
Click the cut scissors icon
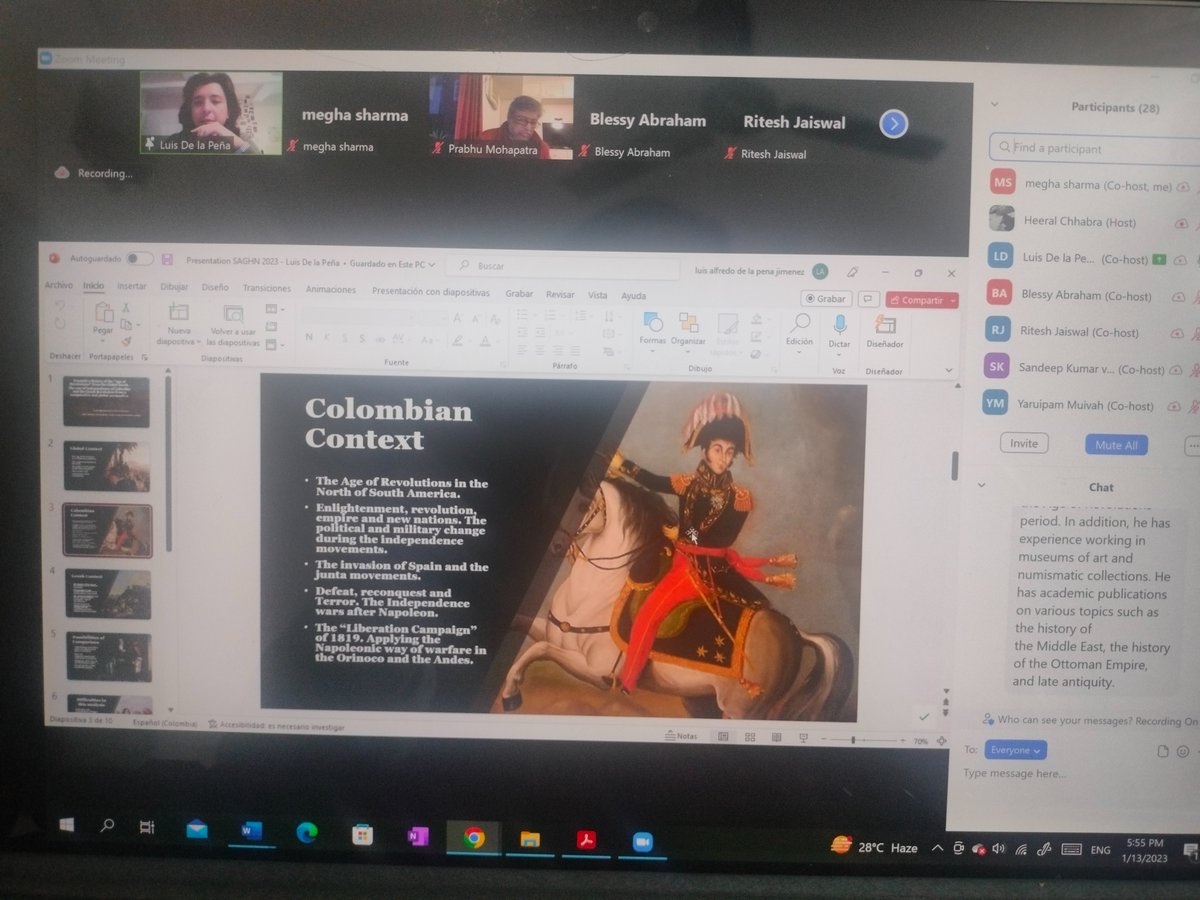[x=126, y=308]
